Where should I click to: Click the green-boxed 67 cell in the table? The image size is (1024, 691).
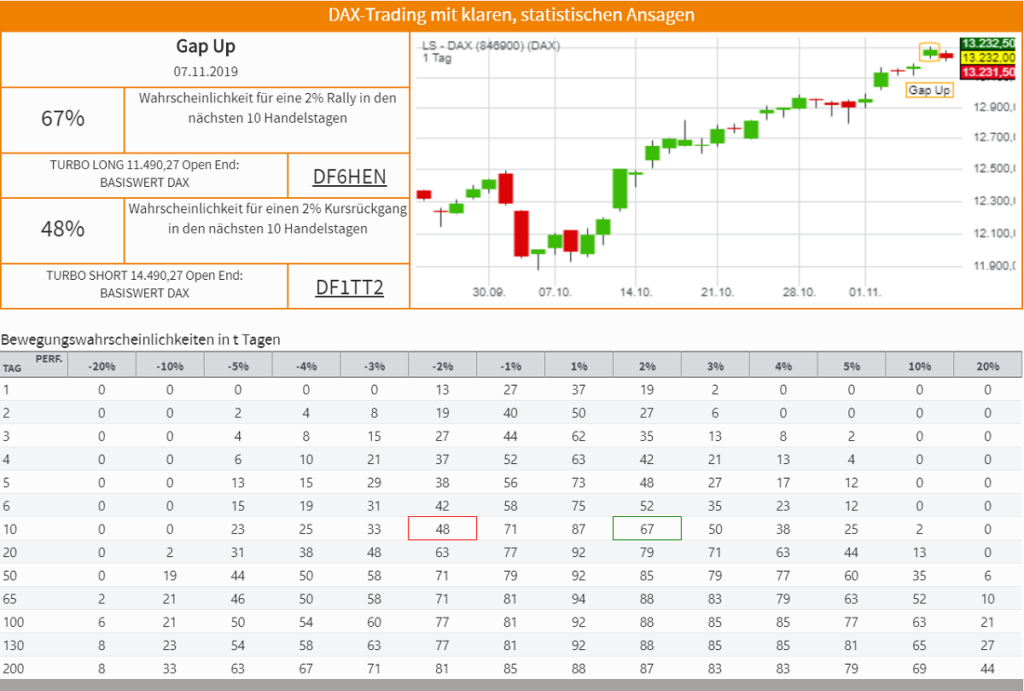click(x=647, y=528)
